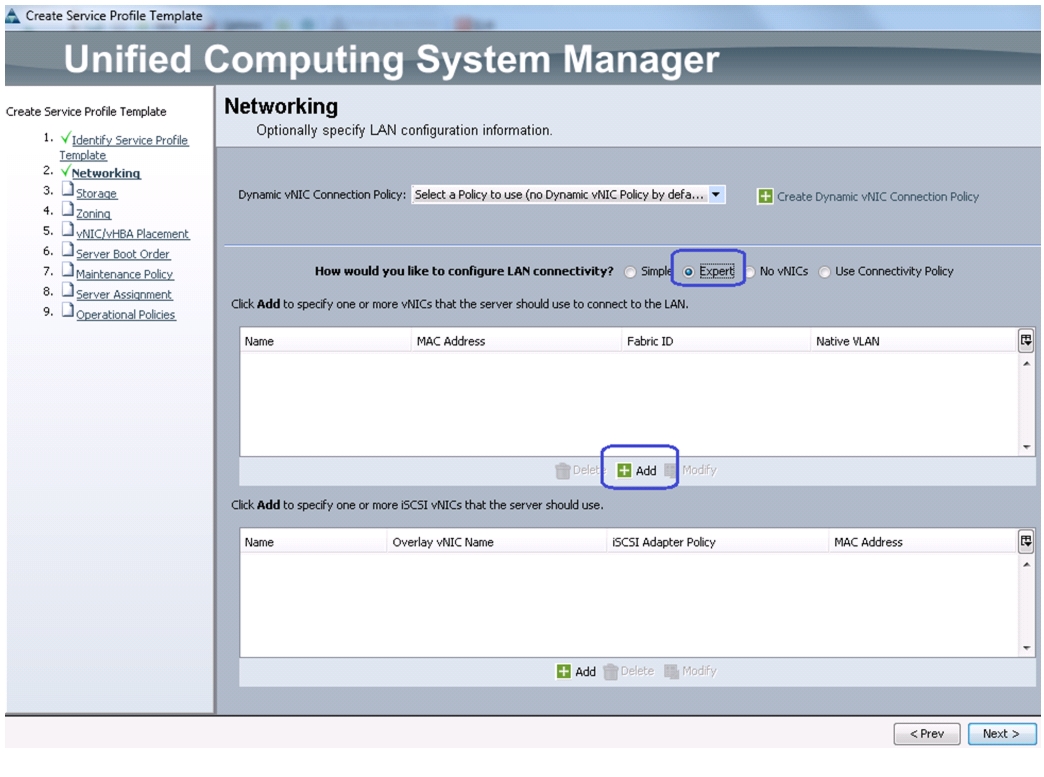Sort vNIC table by Fabric ID column
Viewport: 1044px width, 777px height.
(x=716, y=341)
